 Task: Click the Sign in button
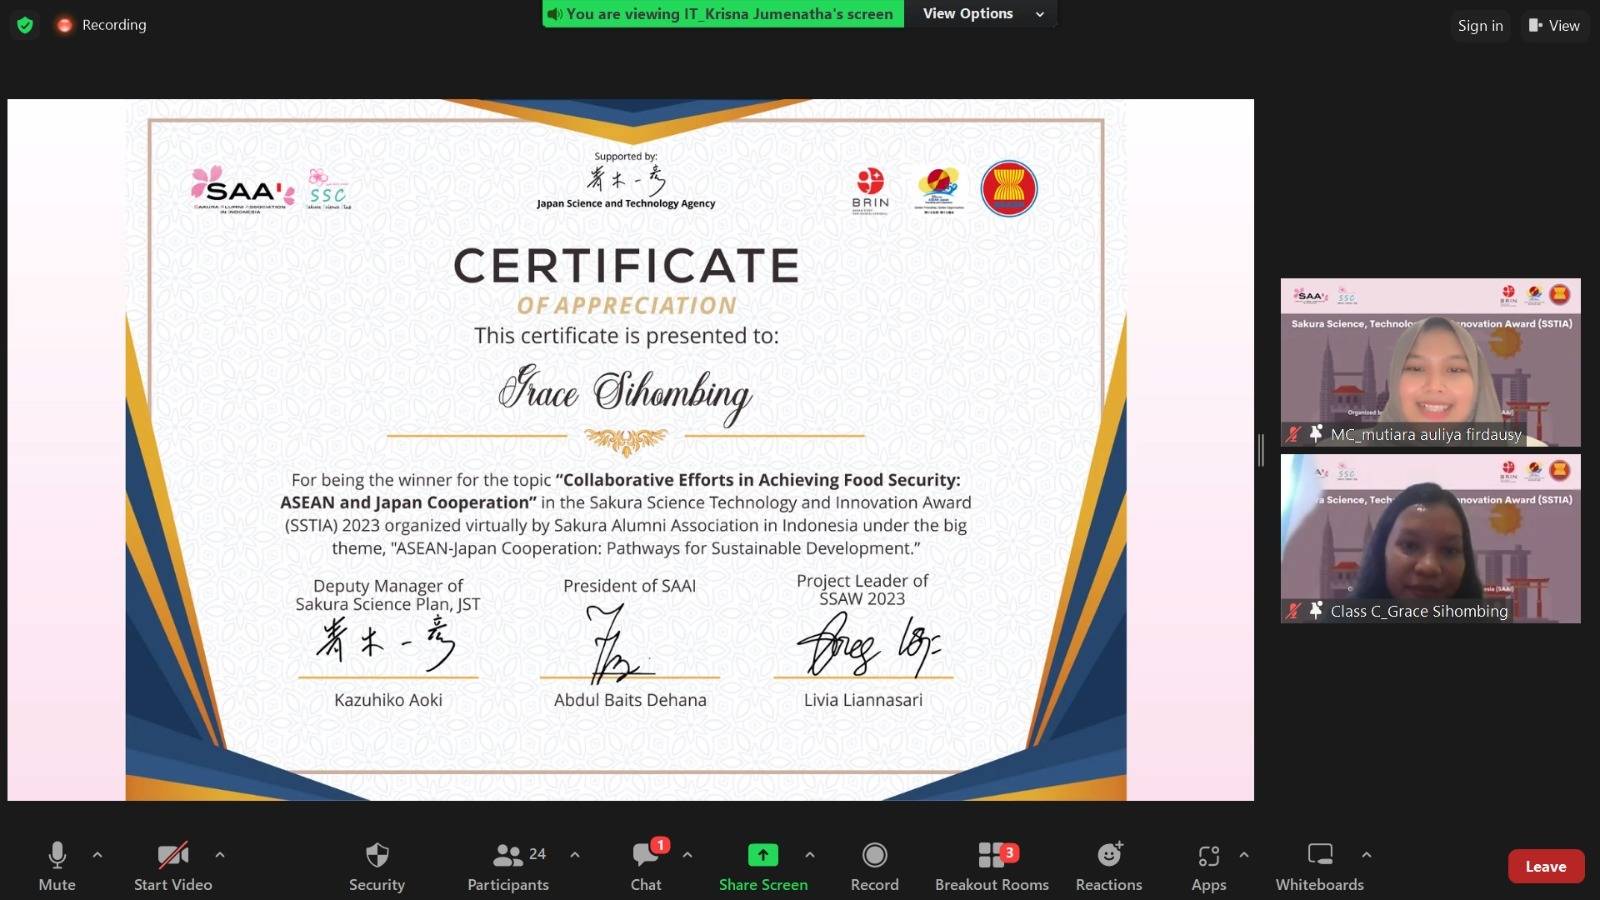pyautogui.click(x=1480, y=26)
